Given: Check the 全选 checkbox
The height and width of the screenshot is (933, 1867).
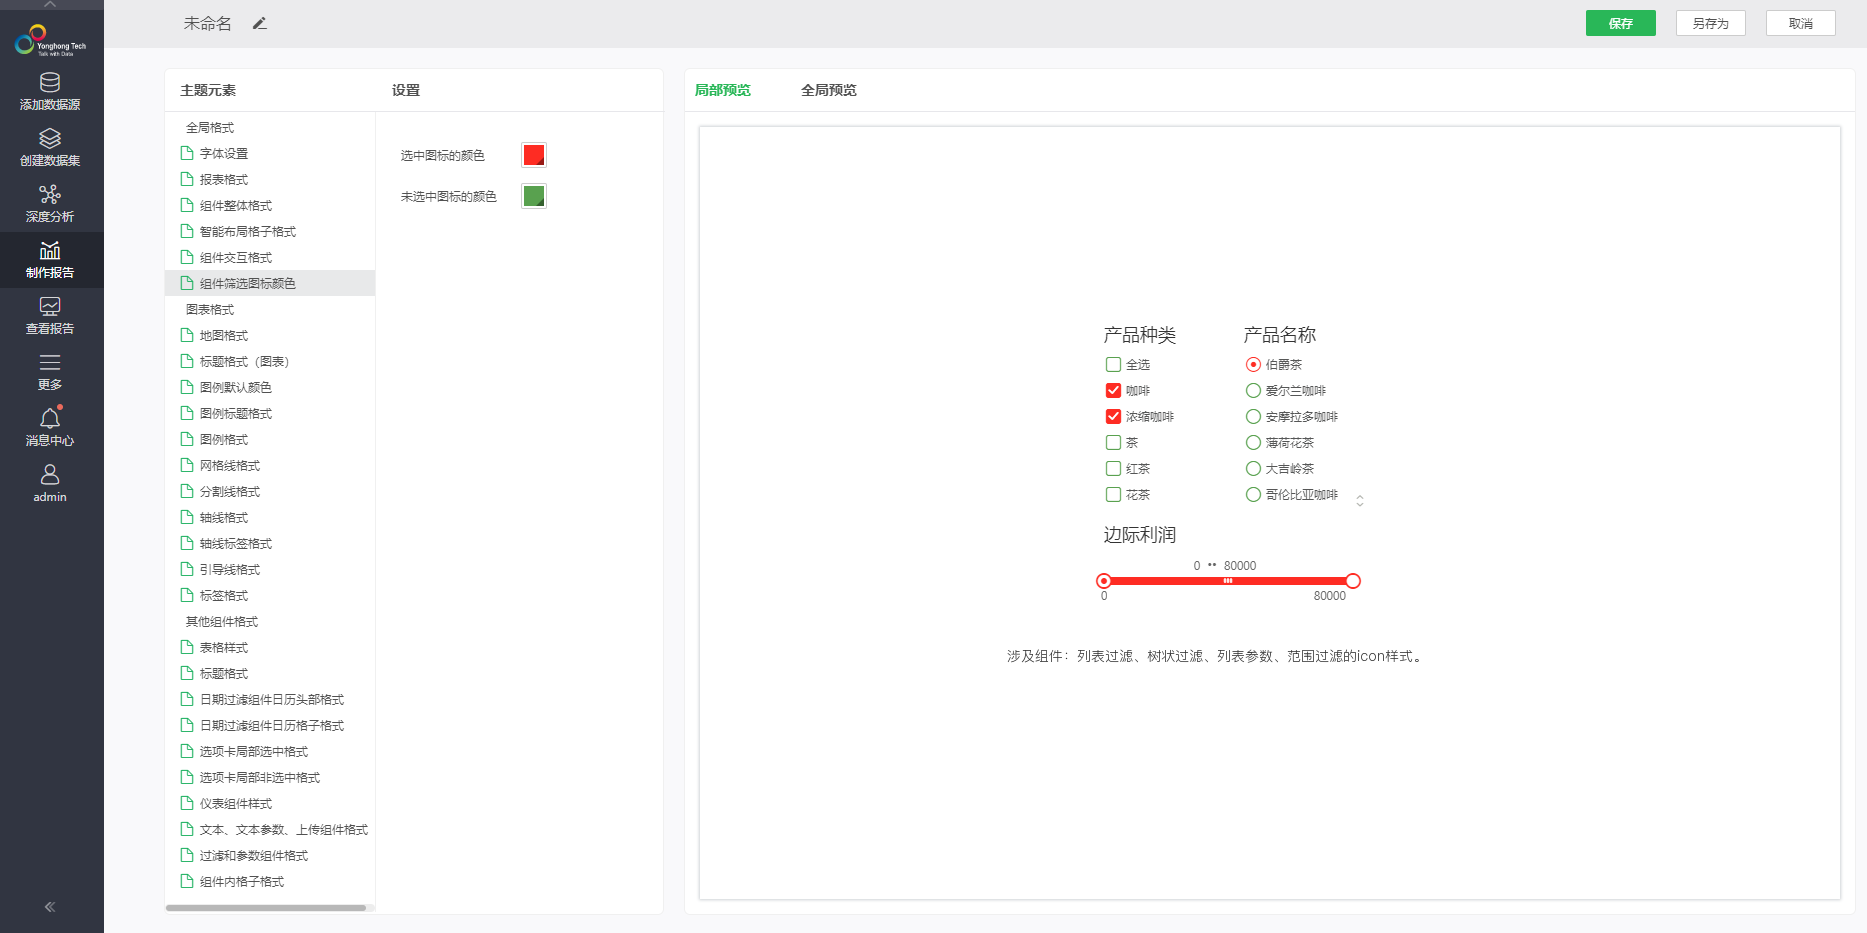Looking at the screenshot, I should point(1113,365).
